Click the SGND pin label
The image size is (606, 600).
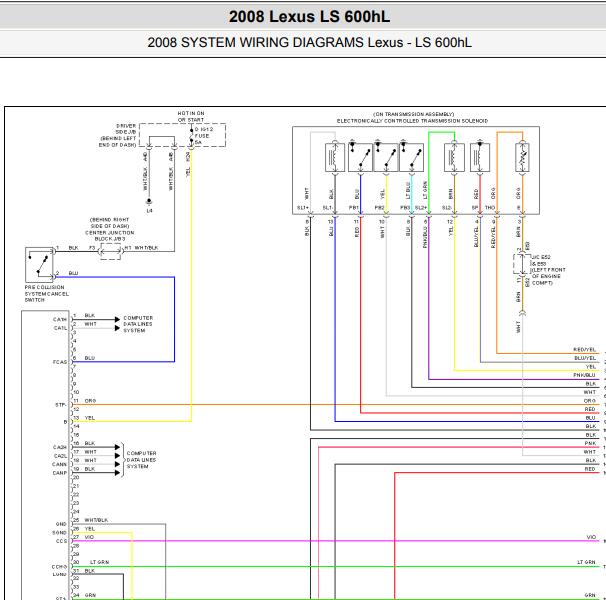(60, 532)
